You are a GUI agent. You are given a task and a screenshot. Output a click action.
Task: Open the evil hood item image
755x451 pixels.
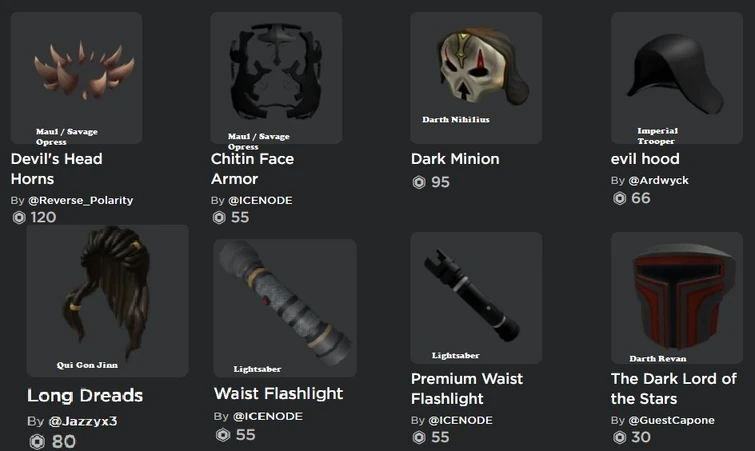click(x=677, y=78)
